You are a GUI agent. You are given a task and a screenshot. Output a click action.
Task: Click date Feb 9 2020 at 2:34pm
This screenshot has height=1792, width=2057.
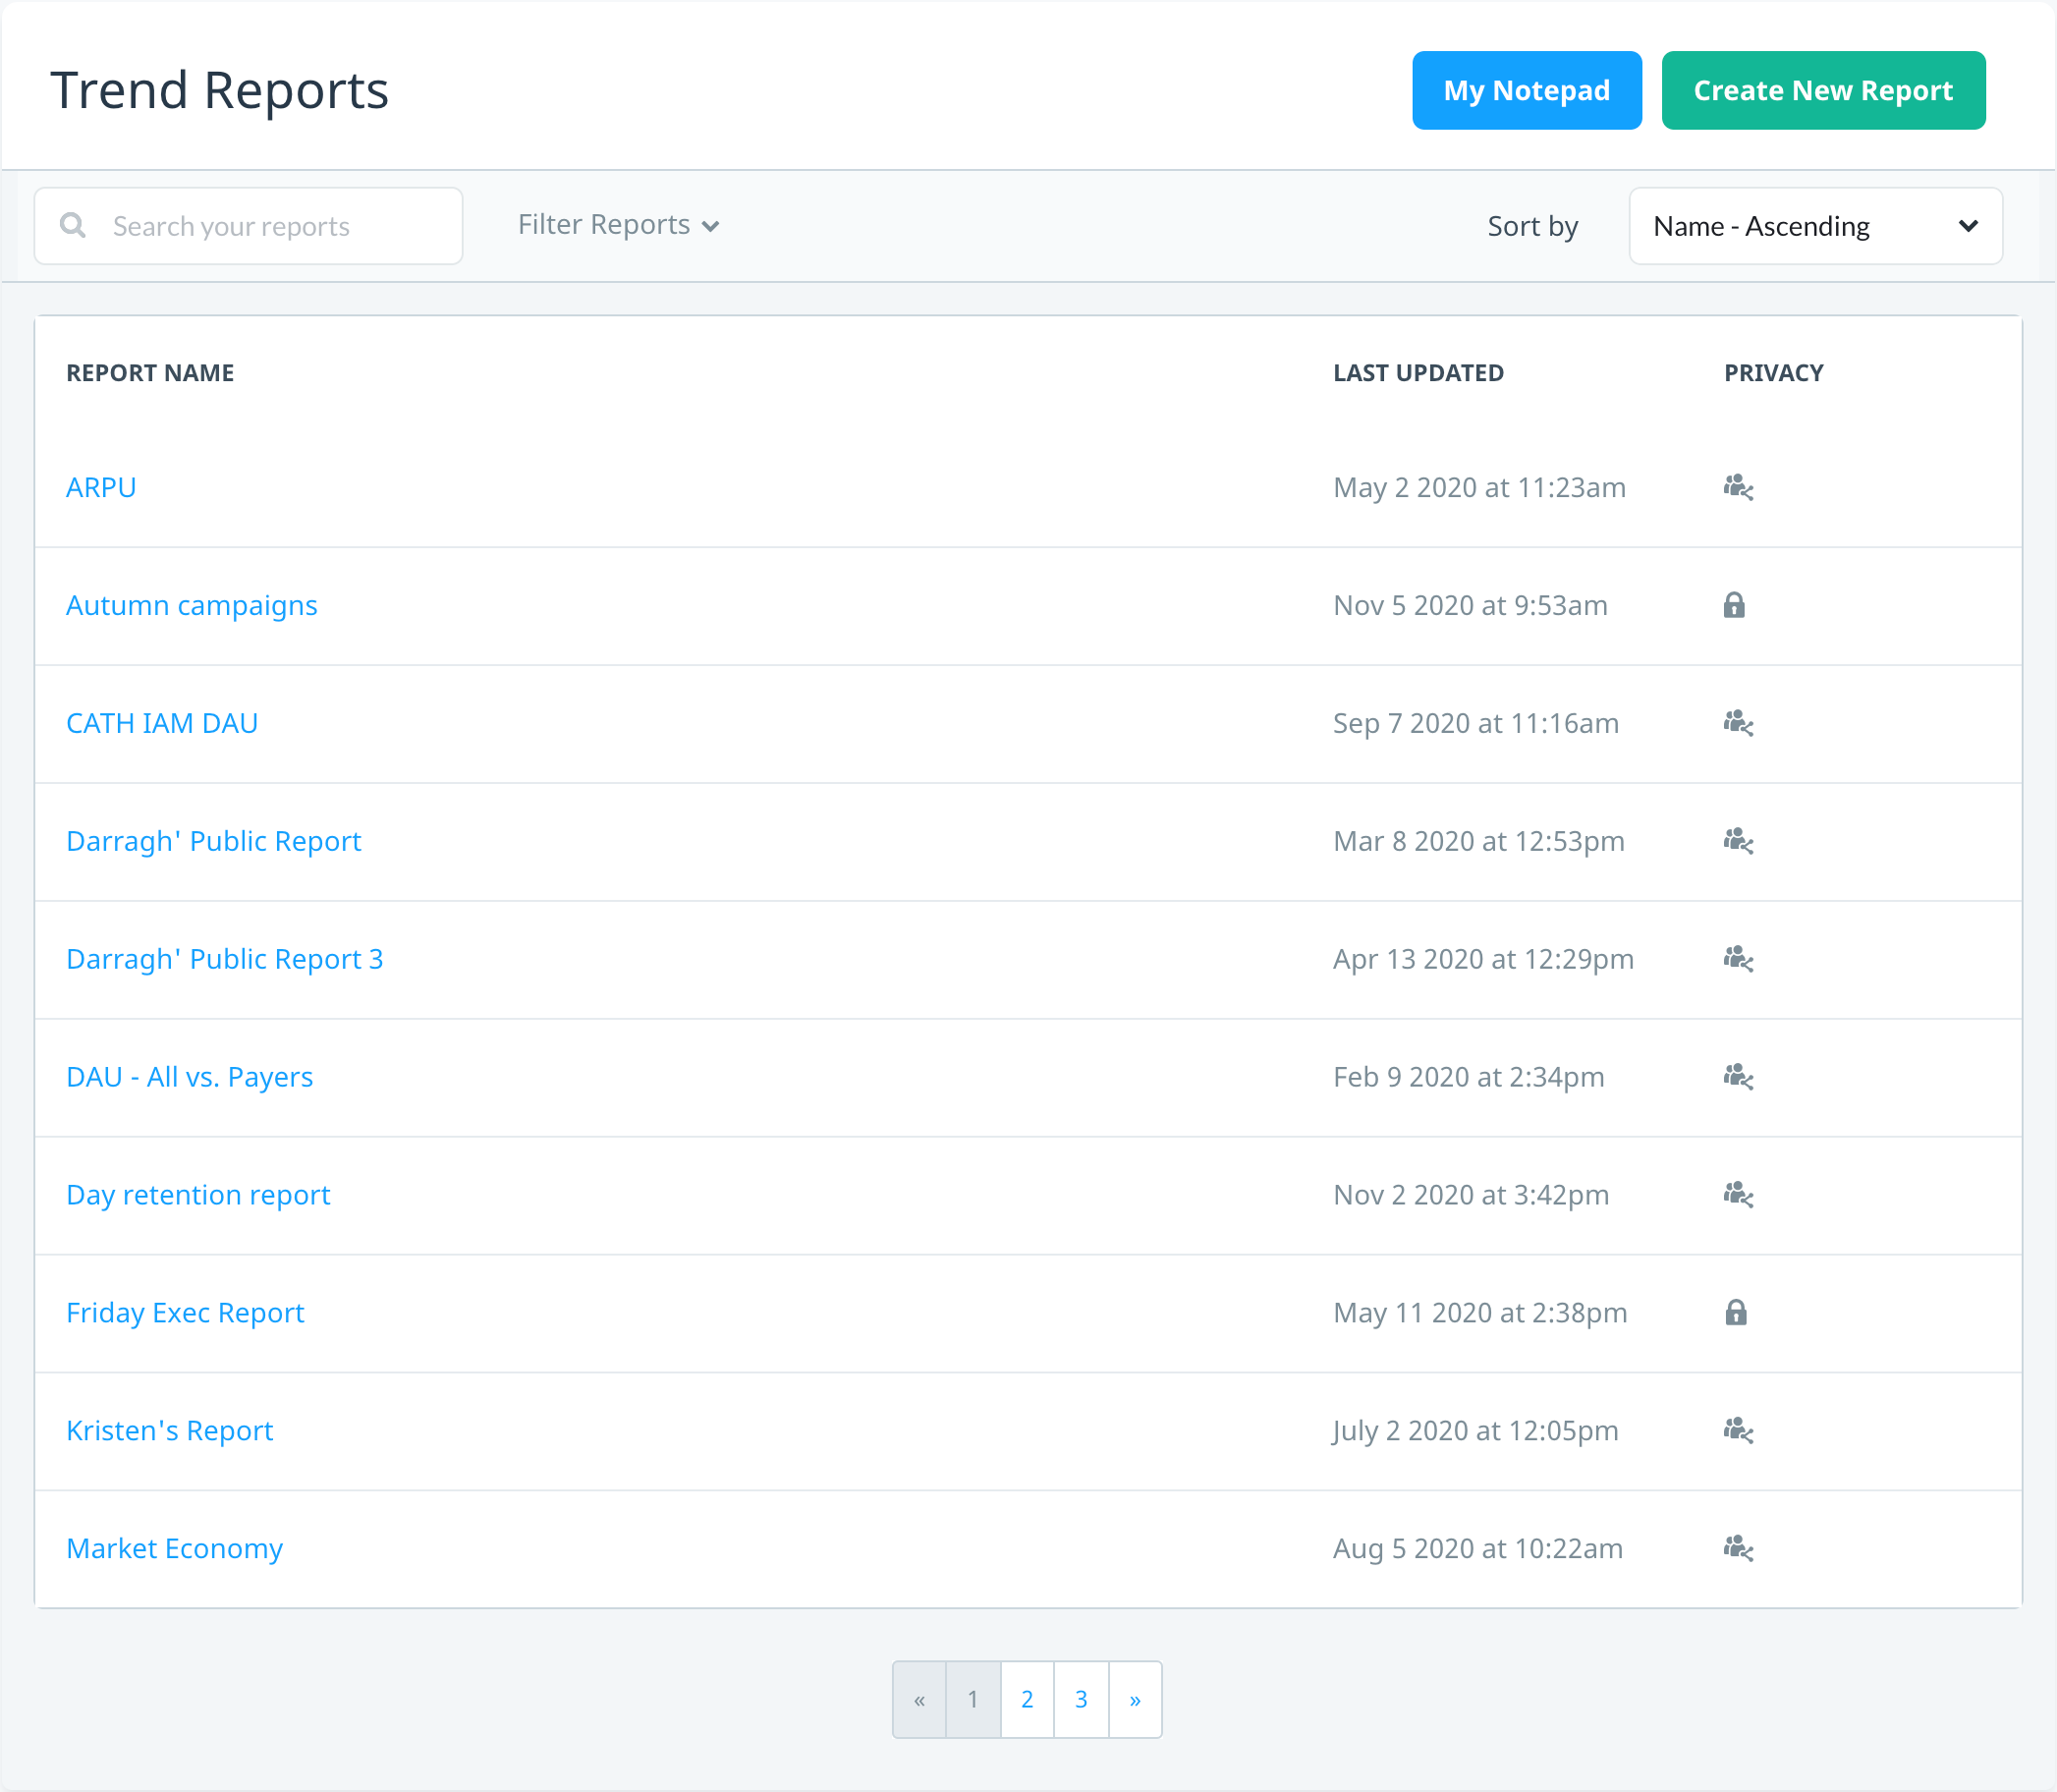(1468, 1078)
